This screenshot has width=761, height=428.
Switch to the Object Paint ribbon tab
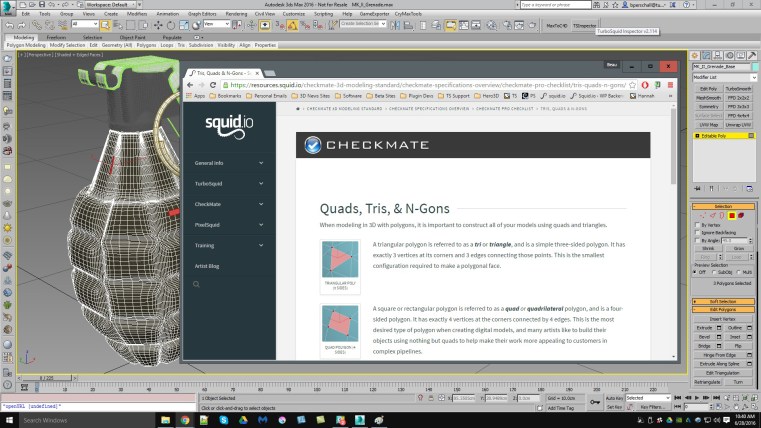tap(132, 37)
